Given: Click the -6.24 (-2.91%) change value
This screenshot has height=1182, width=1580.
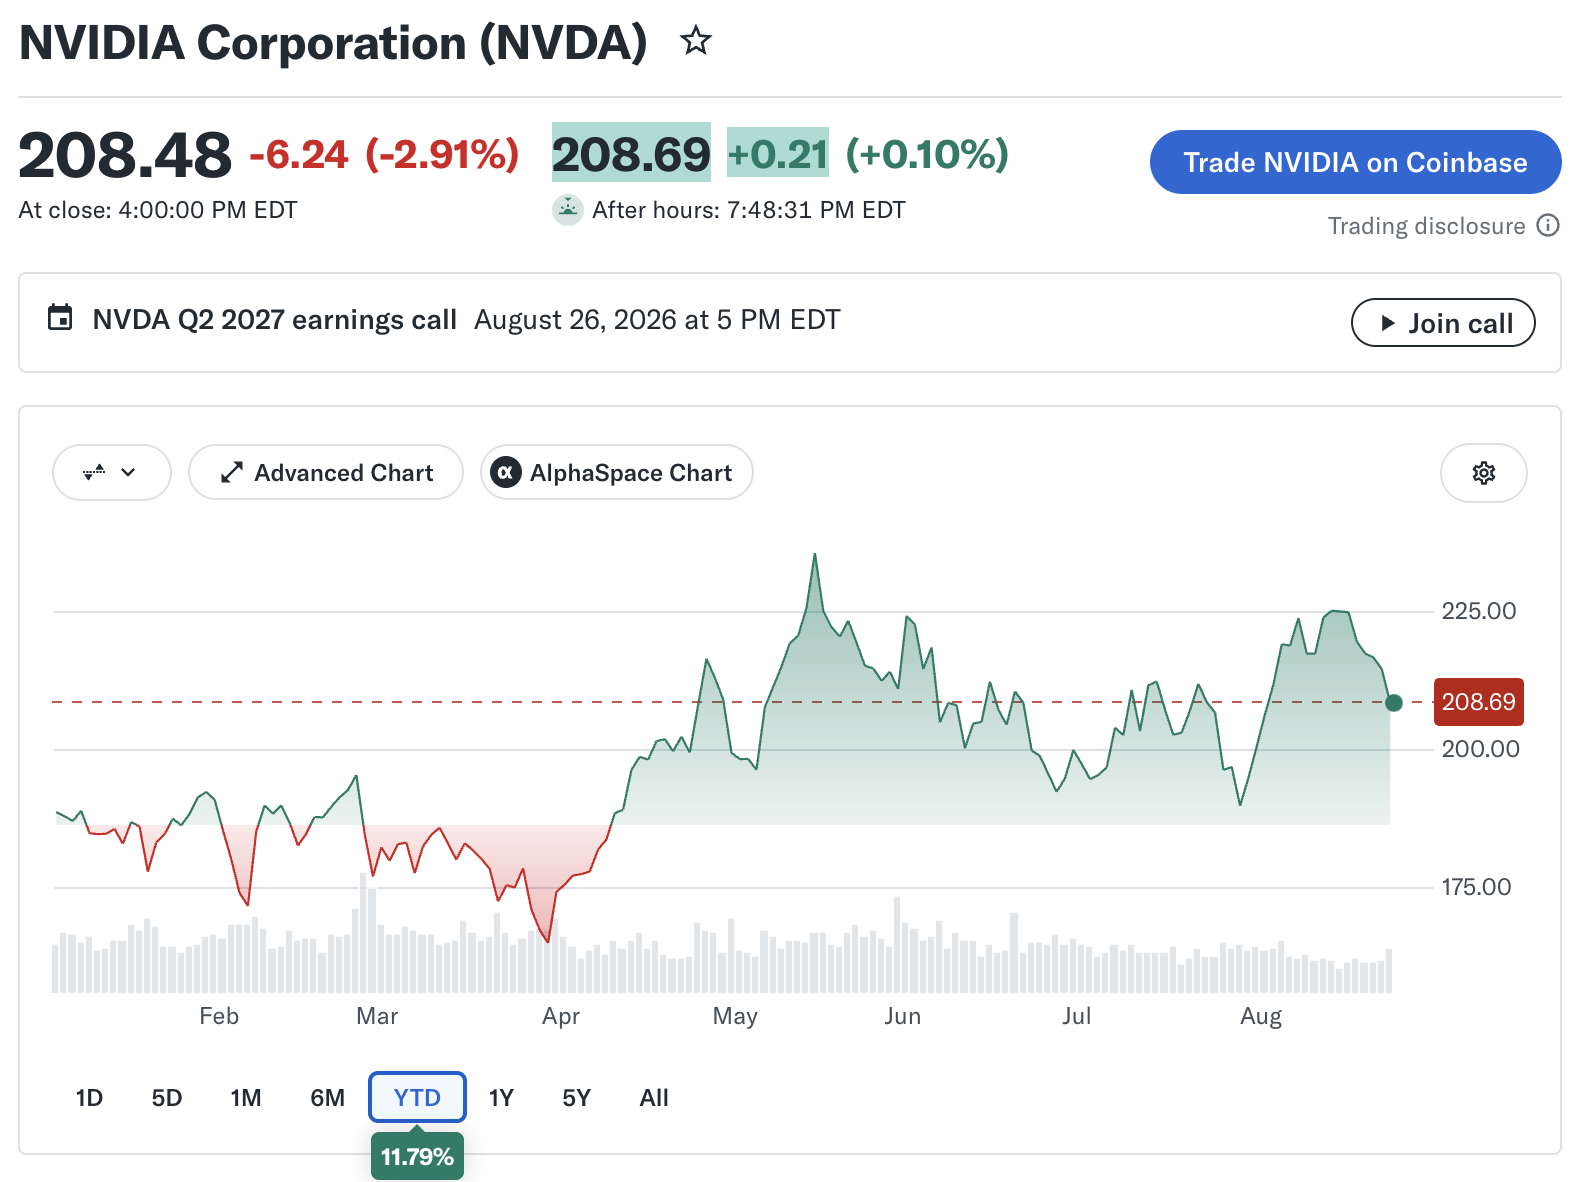Looking at the screenshot, I should 384,155.
